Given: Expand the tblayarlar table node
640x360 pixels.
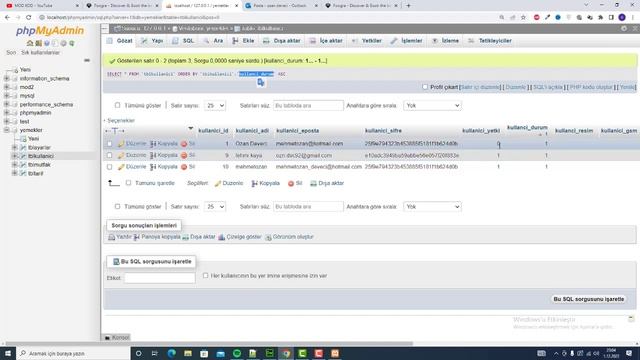Looking at the screenshot, I should [x=15, y=147].
